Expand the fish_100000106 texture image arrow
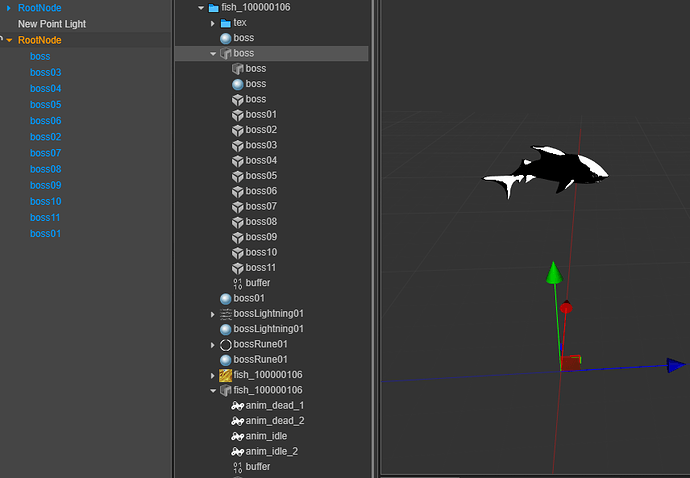 coord(213,375)
